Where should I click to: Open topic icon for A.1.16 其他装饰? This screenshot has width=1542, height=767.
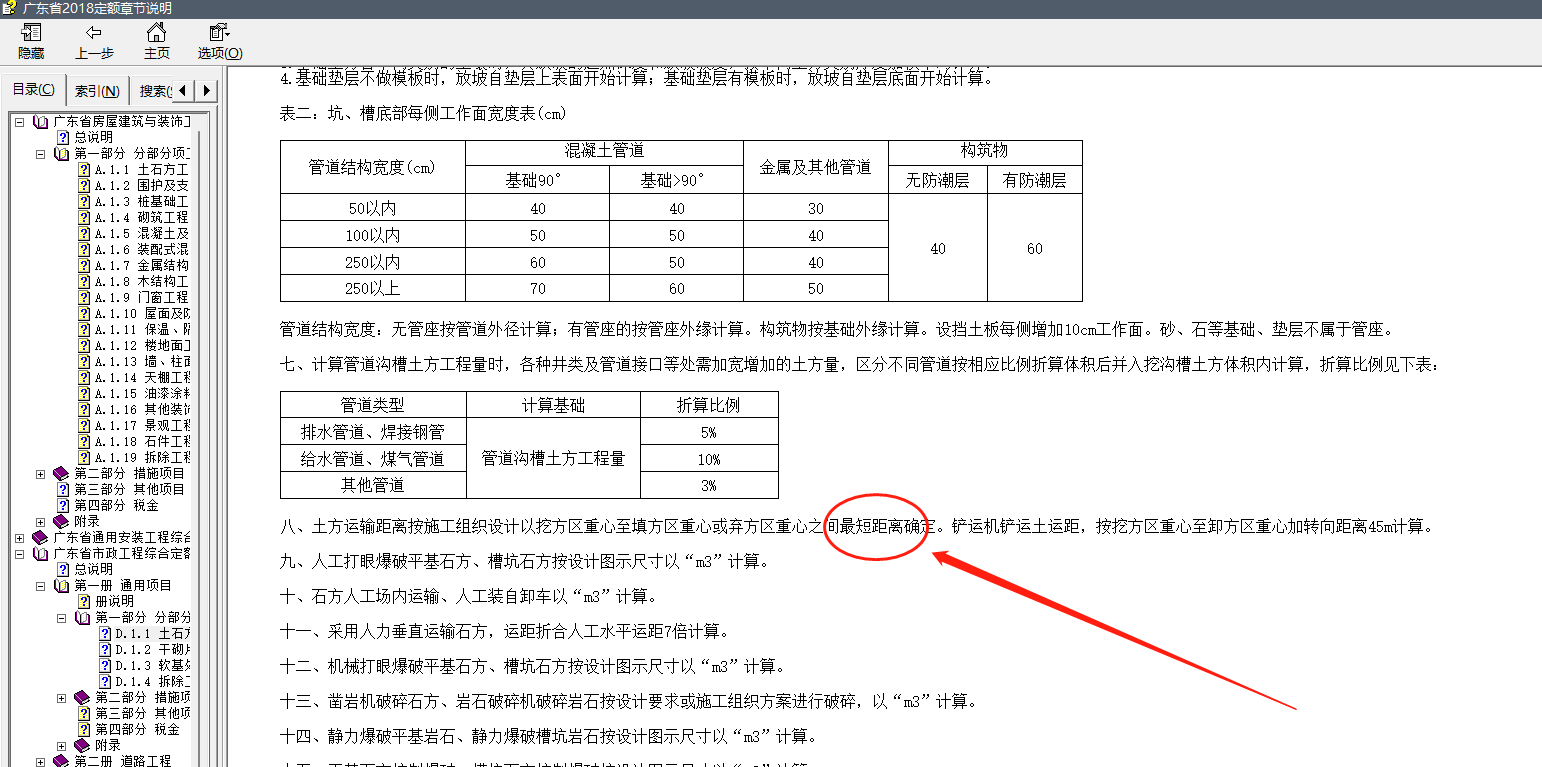tap(84, 409)
